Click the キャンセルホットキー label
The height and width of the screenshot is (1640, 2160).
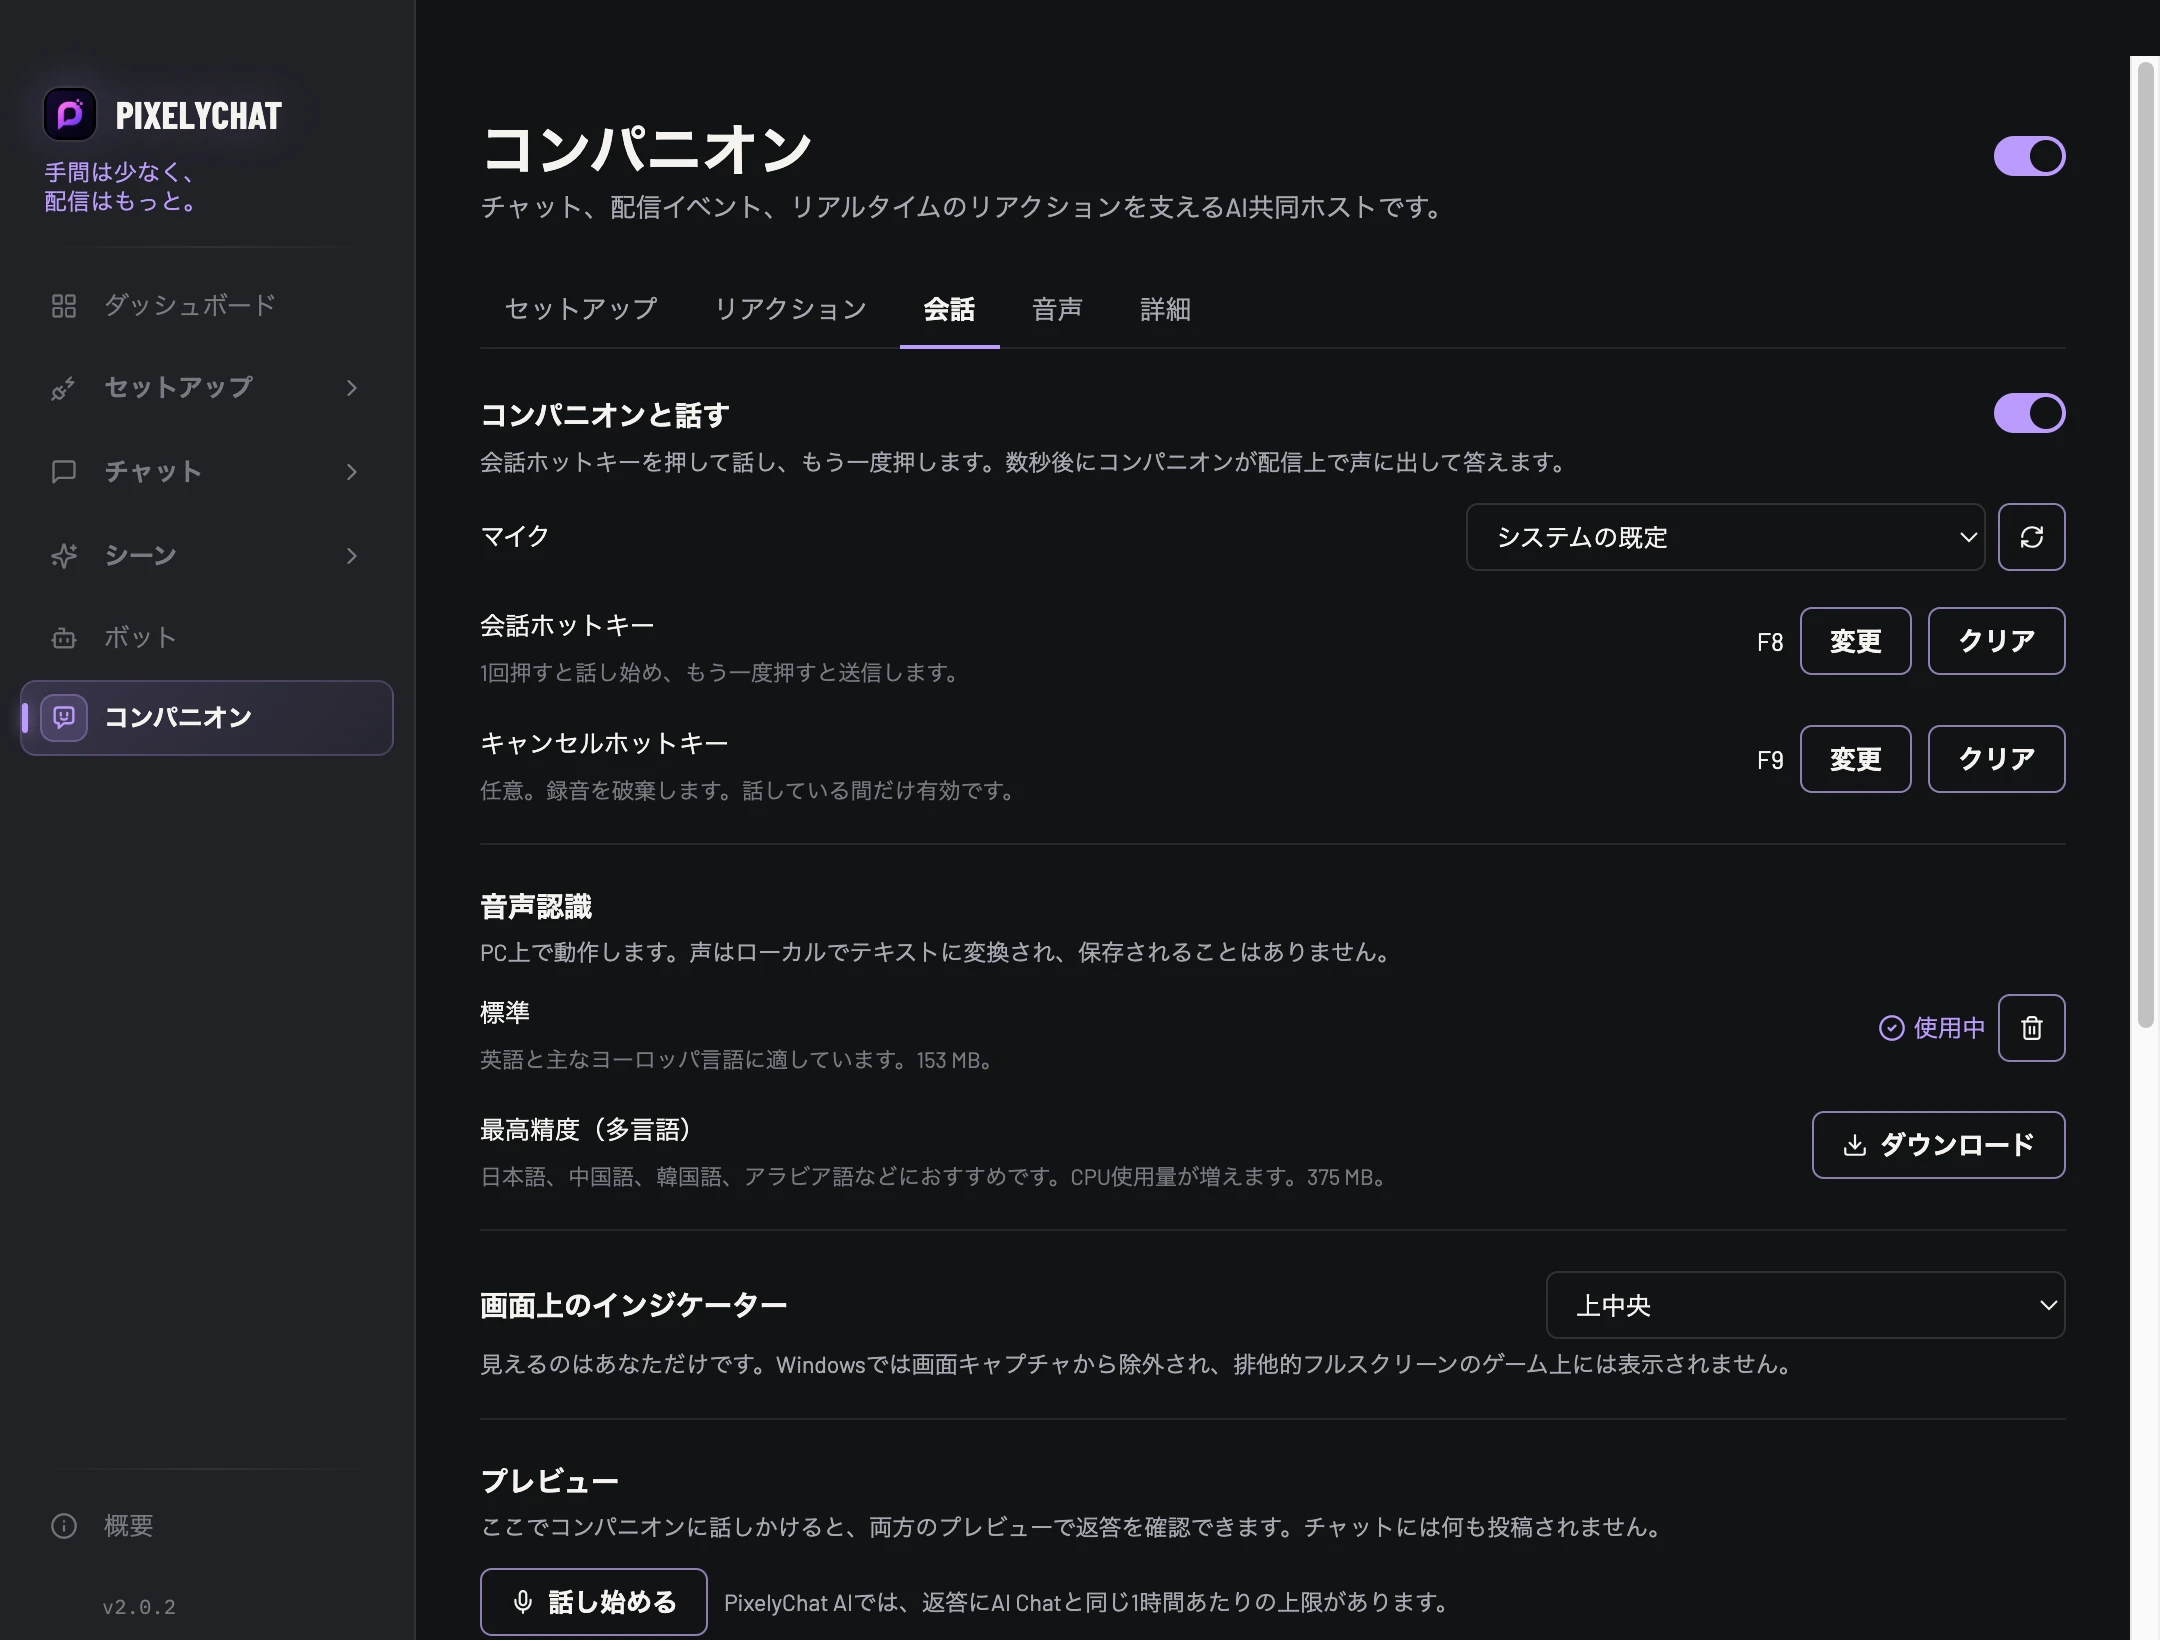tap(604, 743)
